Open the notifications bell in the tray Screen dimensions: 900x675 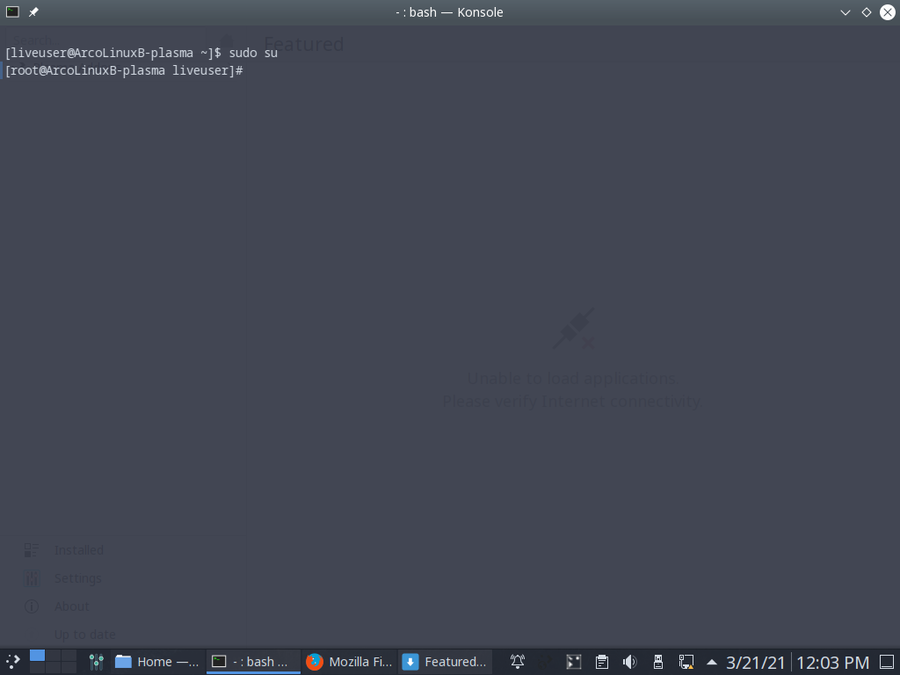tap(517, 662)
